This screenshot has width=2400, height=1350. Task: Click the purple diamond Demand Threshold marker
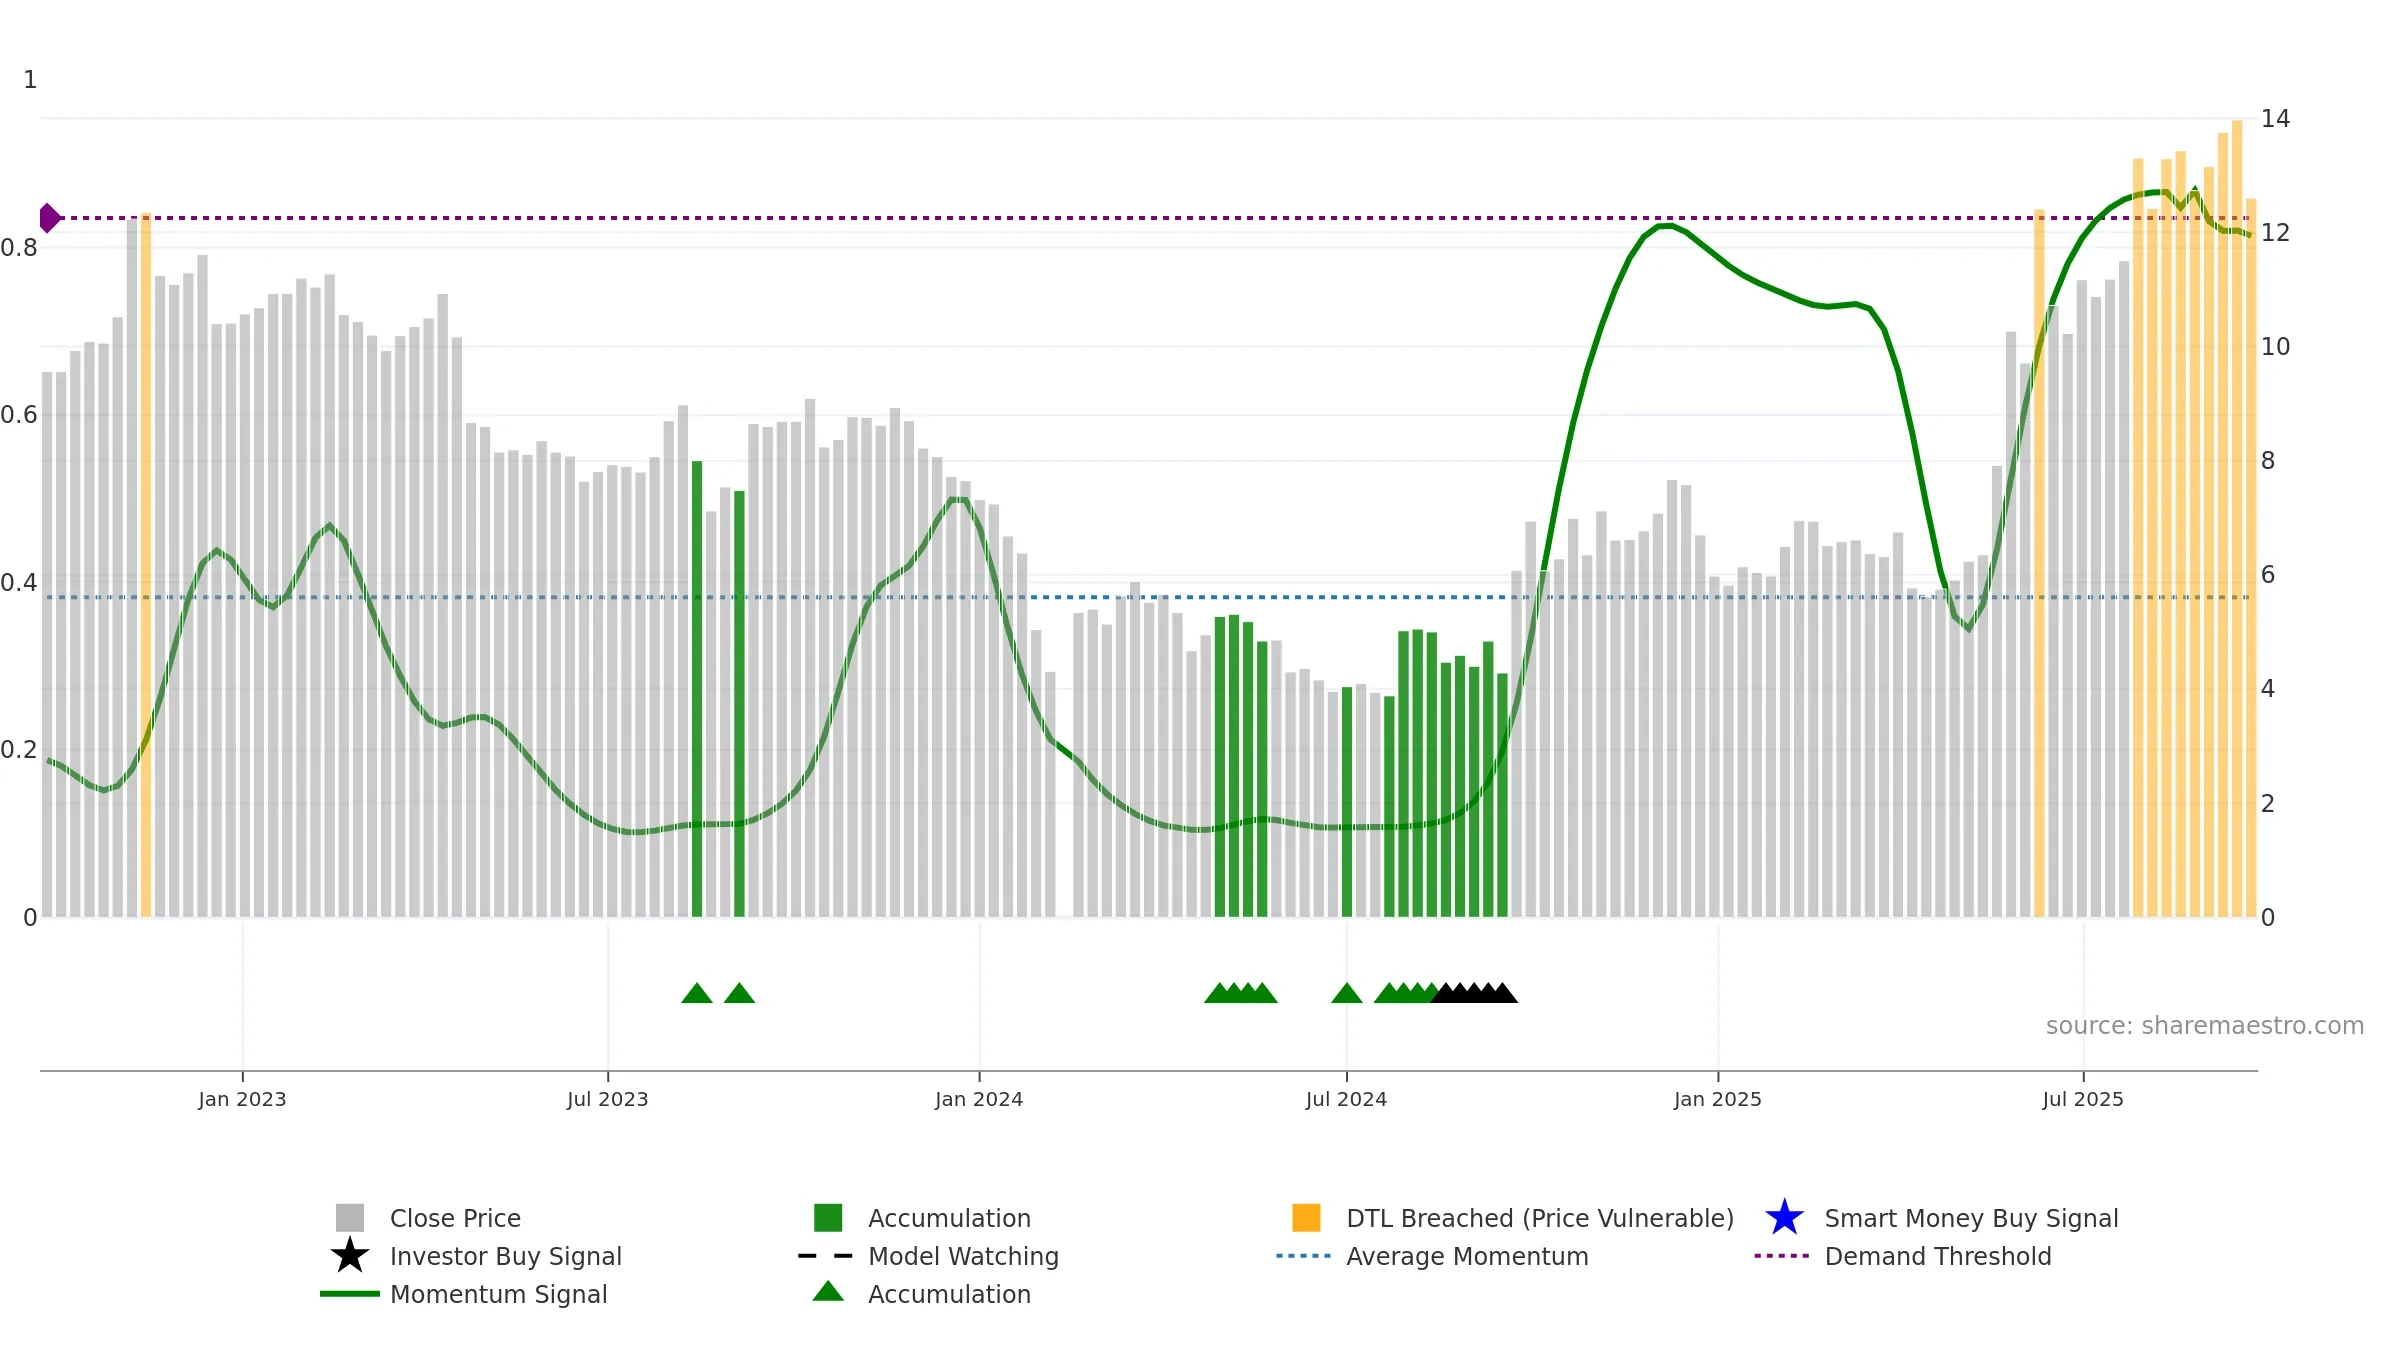pyautogui.click(x=49, y=218)
